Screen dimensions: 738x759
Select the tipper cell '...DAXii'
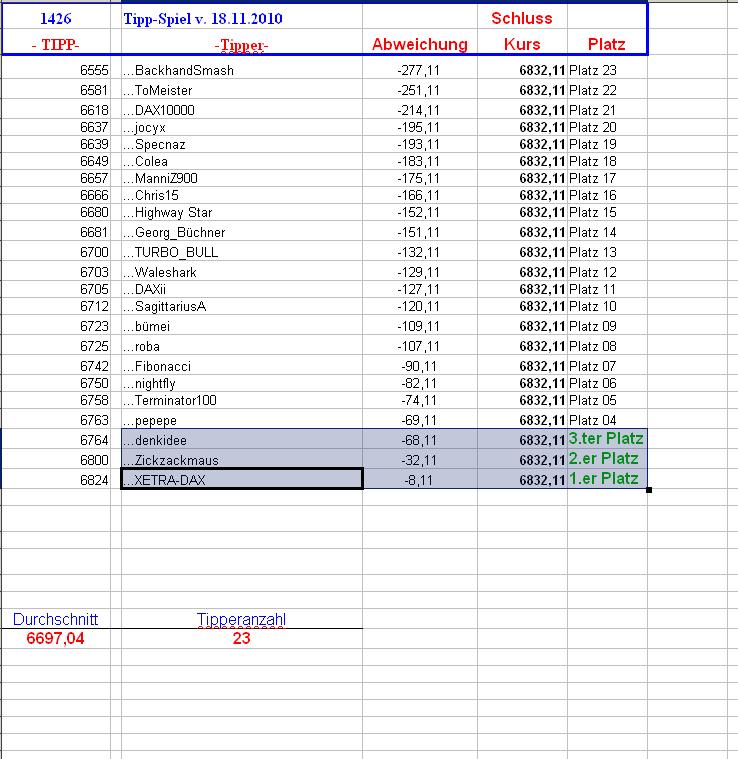tap(241, 289)
